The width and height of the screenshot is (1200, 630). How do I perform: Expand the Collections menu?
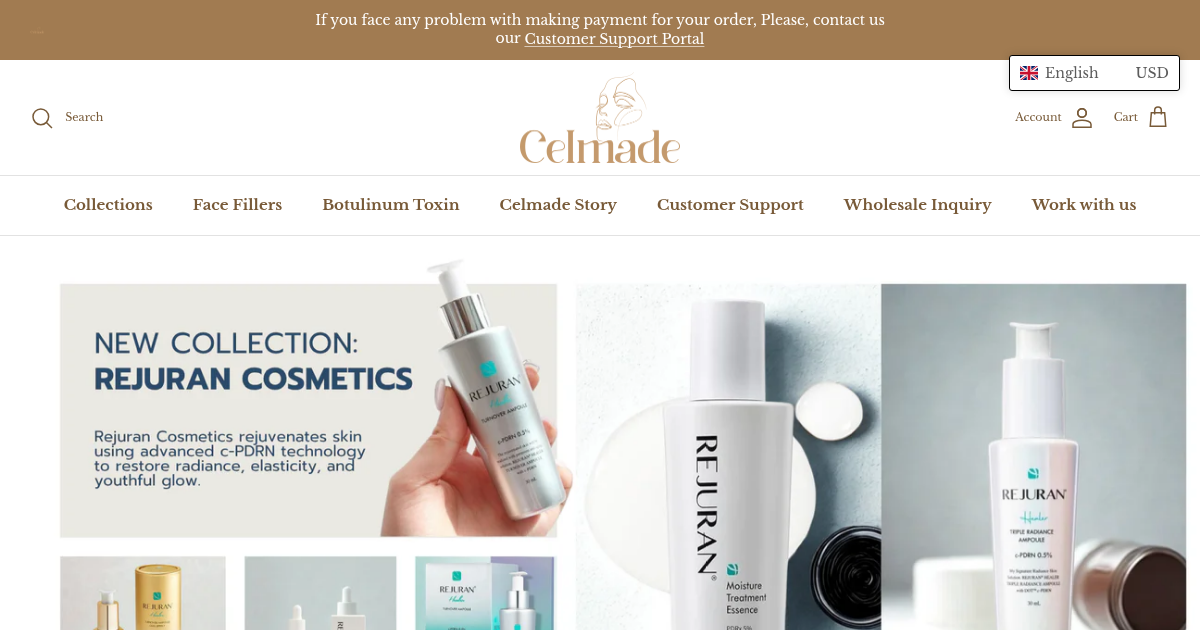pyautogui.click(x=108, y=205)
